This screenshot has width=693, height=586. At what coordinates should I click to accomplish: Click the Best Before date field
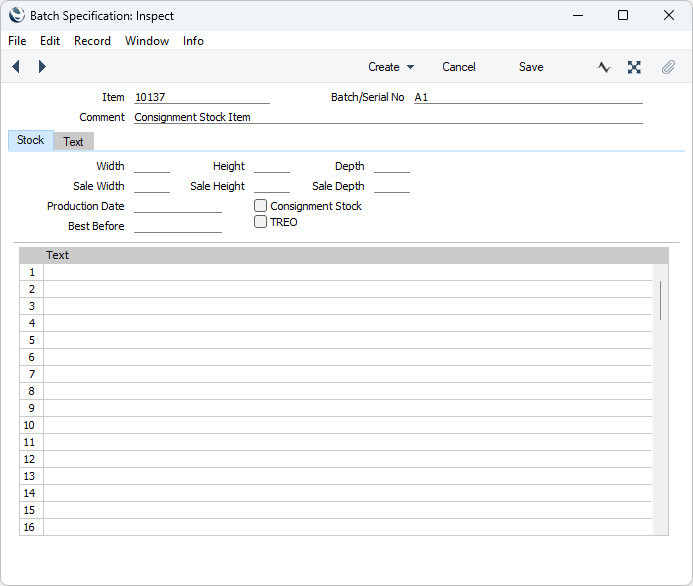click(x=178, y=226)
